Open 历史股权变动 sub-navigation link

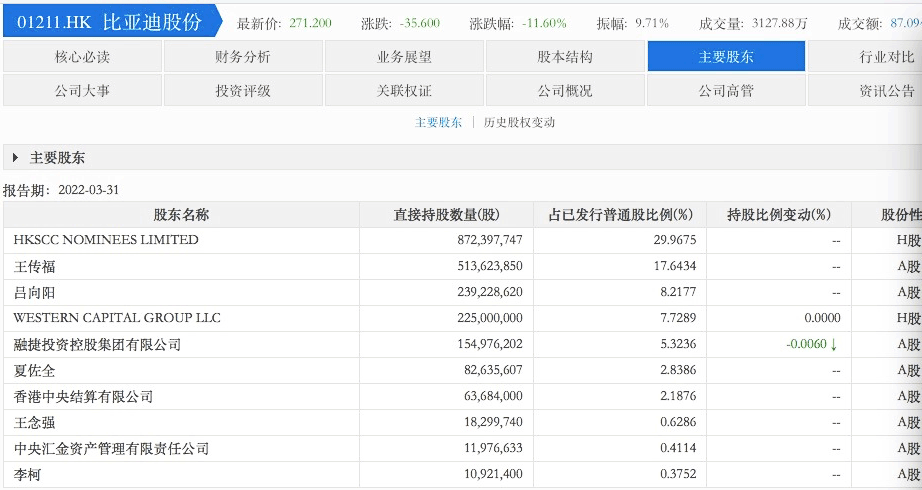[519, 123]
